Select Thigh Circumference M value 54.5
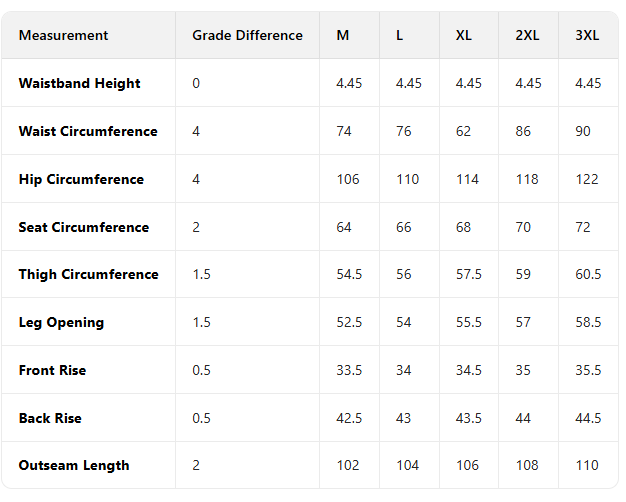 tap(350, 274)
